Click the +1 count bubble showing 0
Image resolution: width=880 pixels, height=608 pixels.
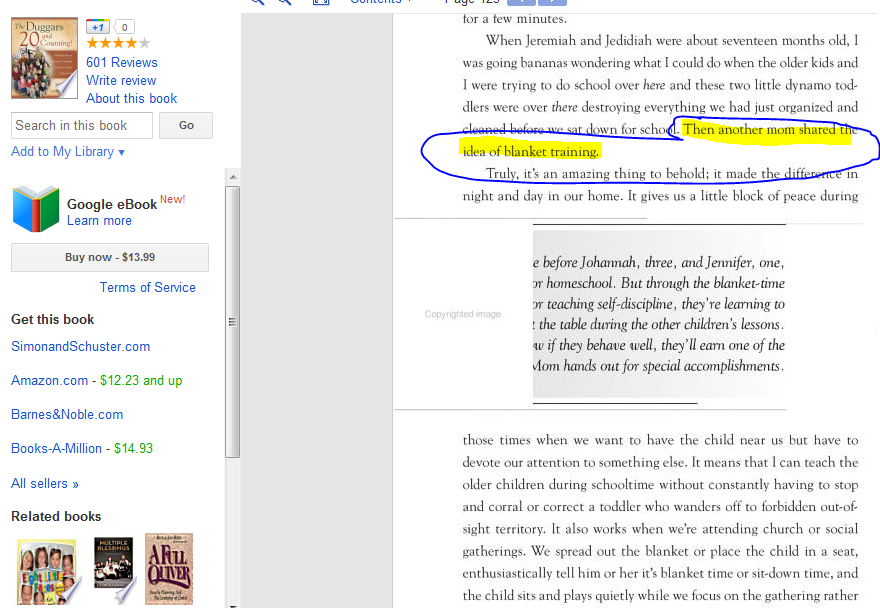click(125, 27)
